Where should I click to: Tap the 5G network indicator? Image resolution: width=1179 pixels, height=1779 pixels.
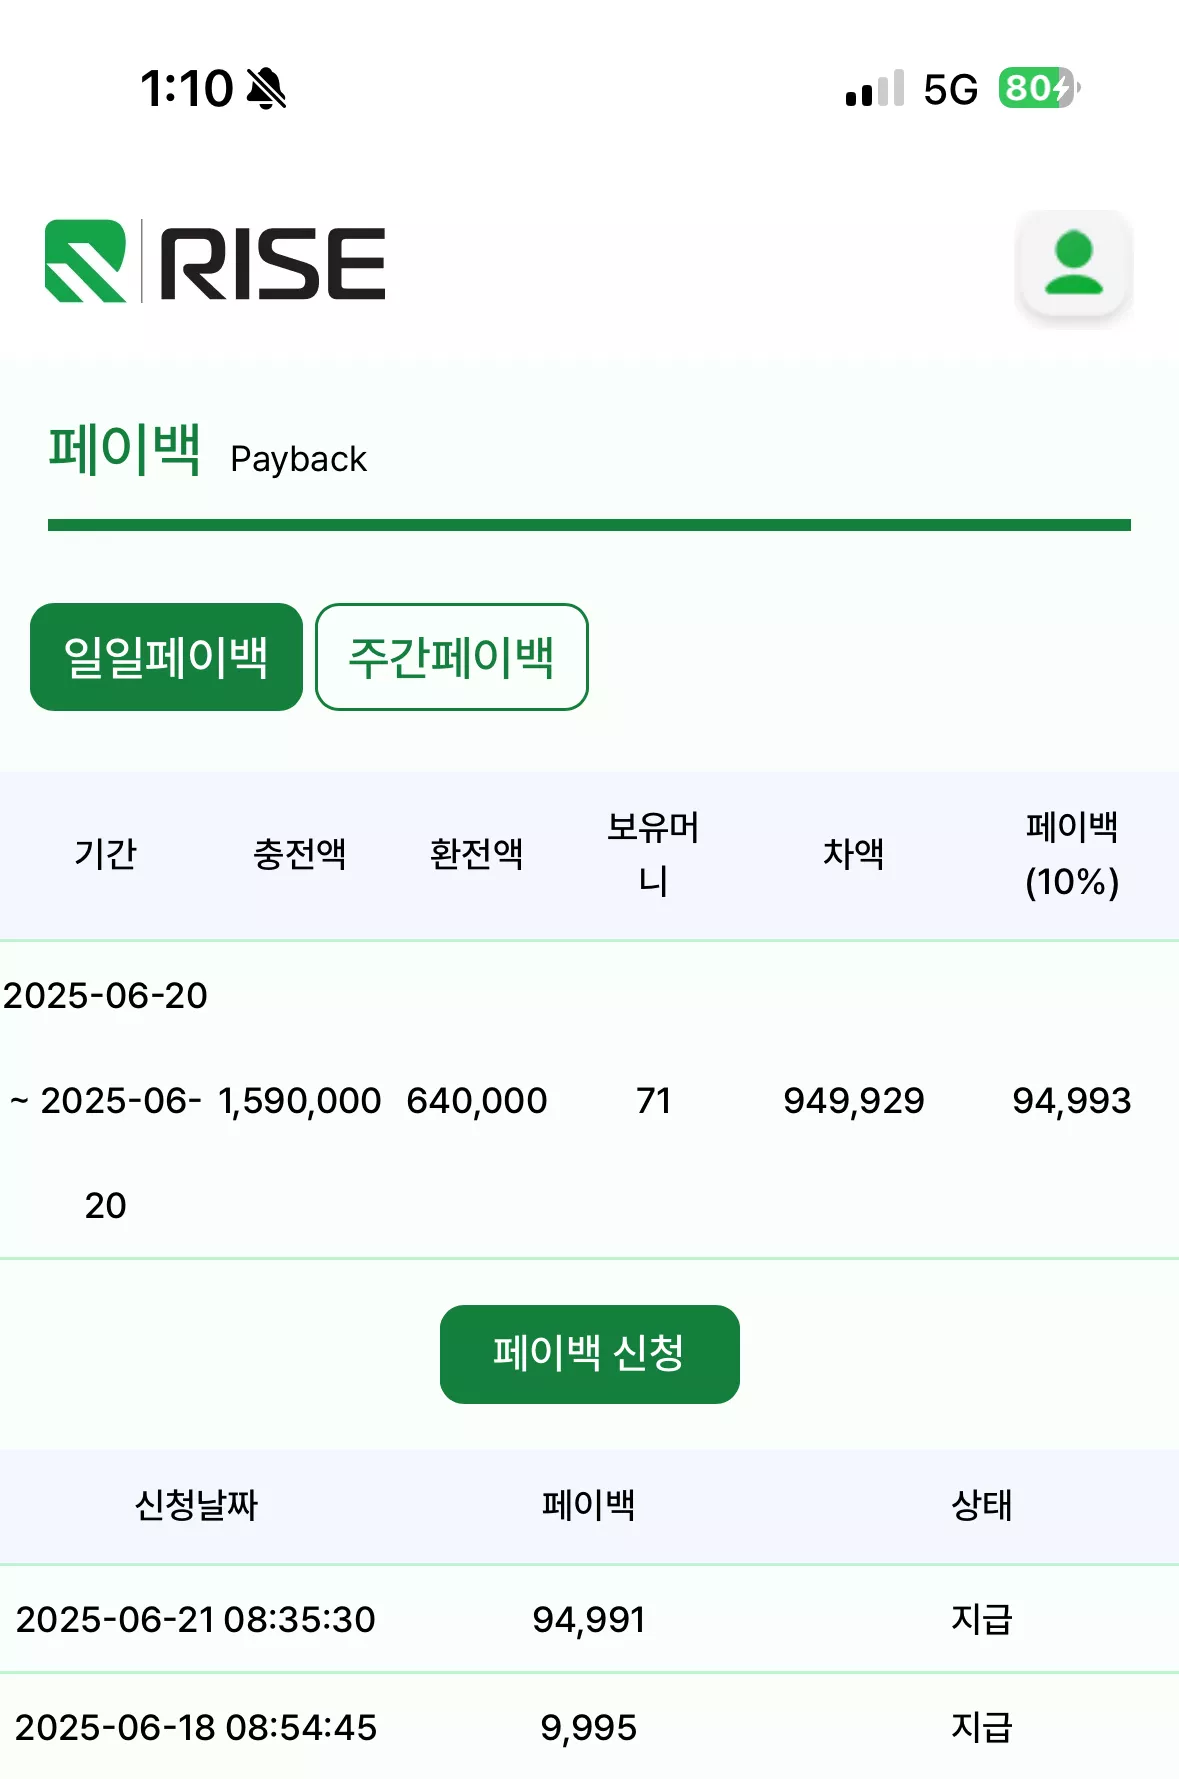[950, 89]
